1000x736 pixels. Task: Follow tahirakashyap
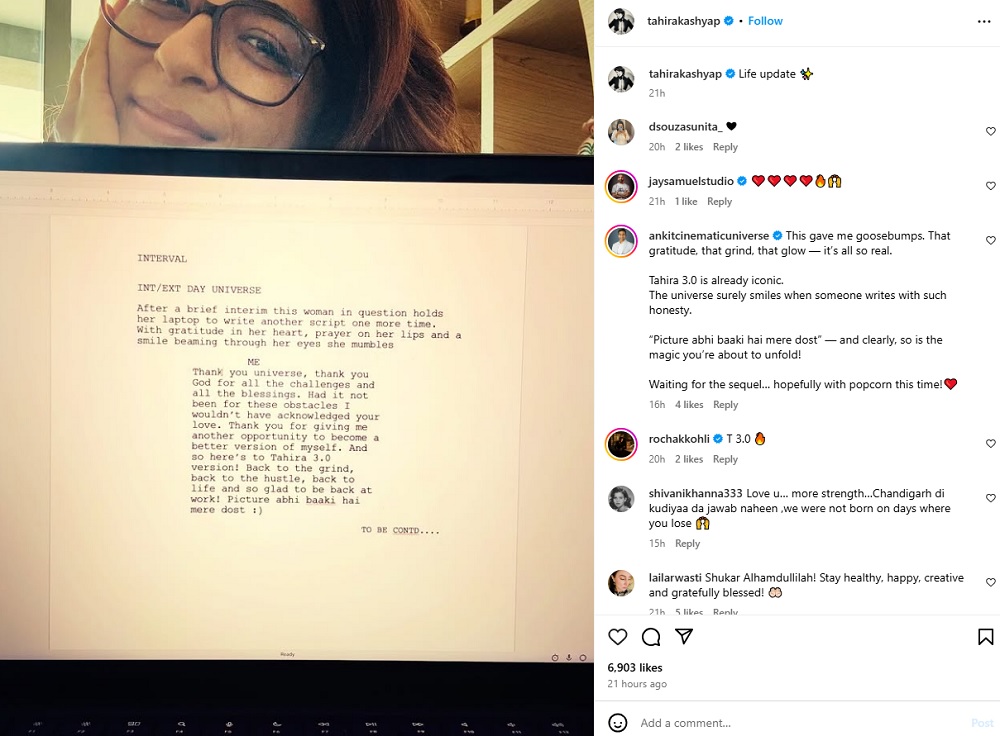point(765,21)
